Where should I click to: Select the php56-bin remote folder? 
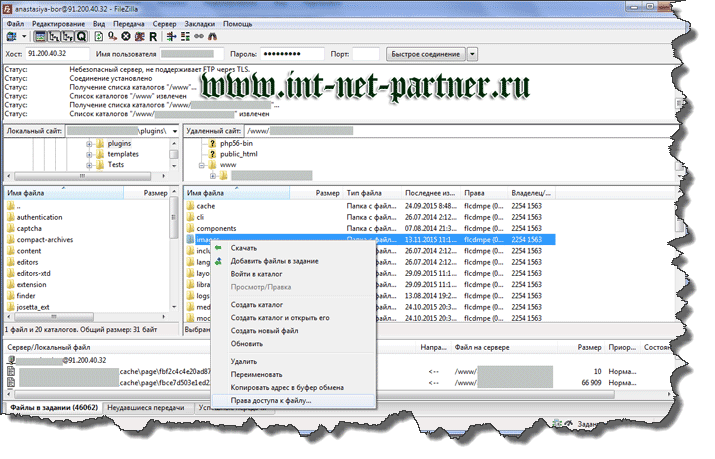click(236, 143)
